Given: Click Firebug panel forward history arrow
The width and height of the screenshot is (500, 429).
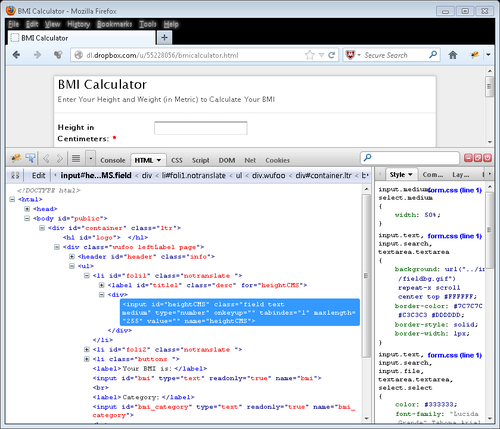Looking at the screenshot, I should point(60,159).
